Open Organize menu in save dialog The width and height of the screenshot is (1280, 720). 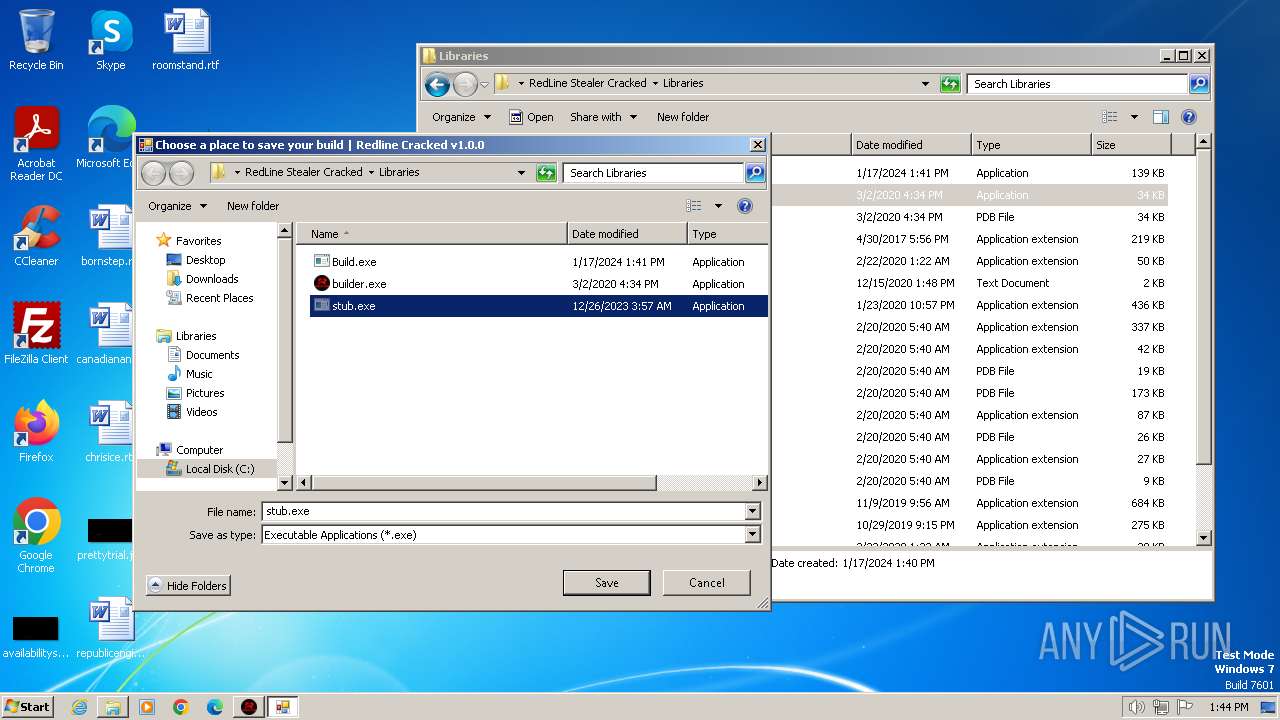coord(177,206)
